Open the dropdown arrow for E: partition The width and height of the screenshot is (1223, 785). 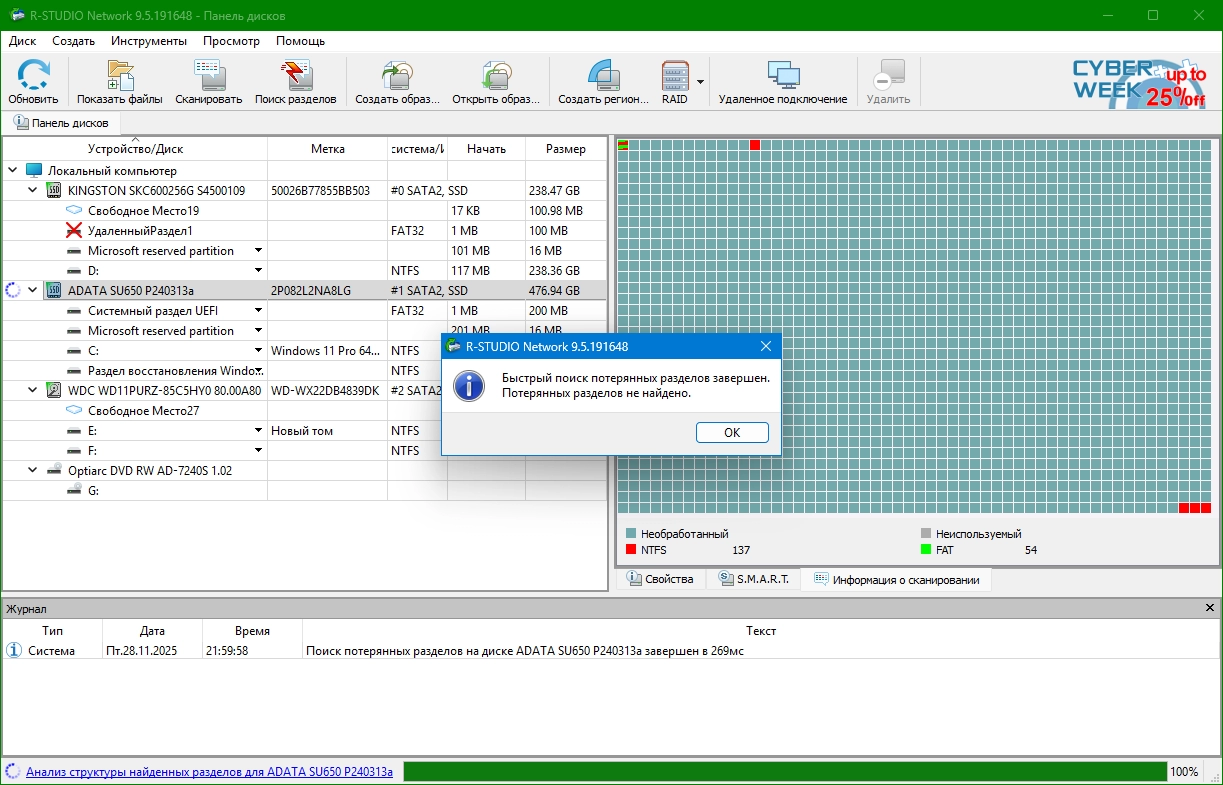point(258,430)
